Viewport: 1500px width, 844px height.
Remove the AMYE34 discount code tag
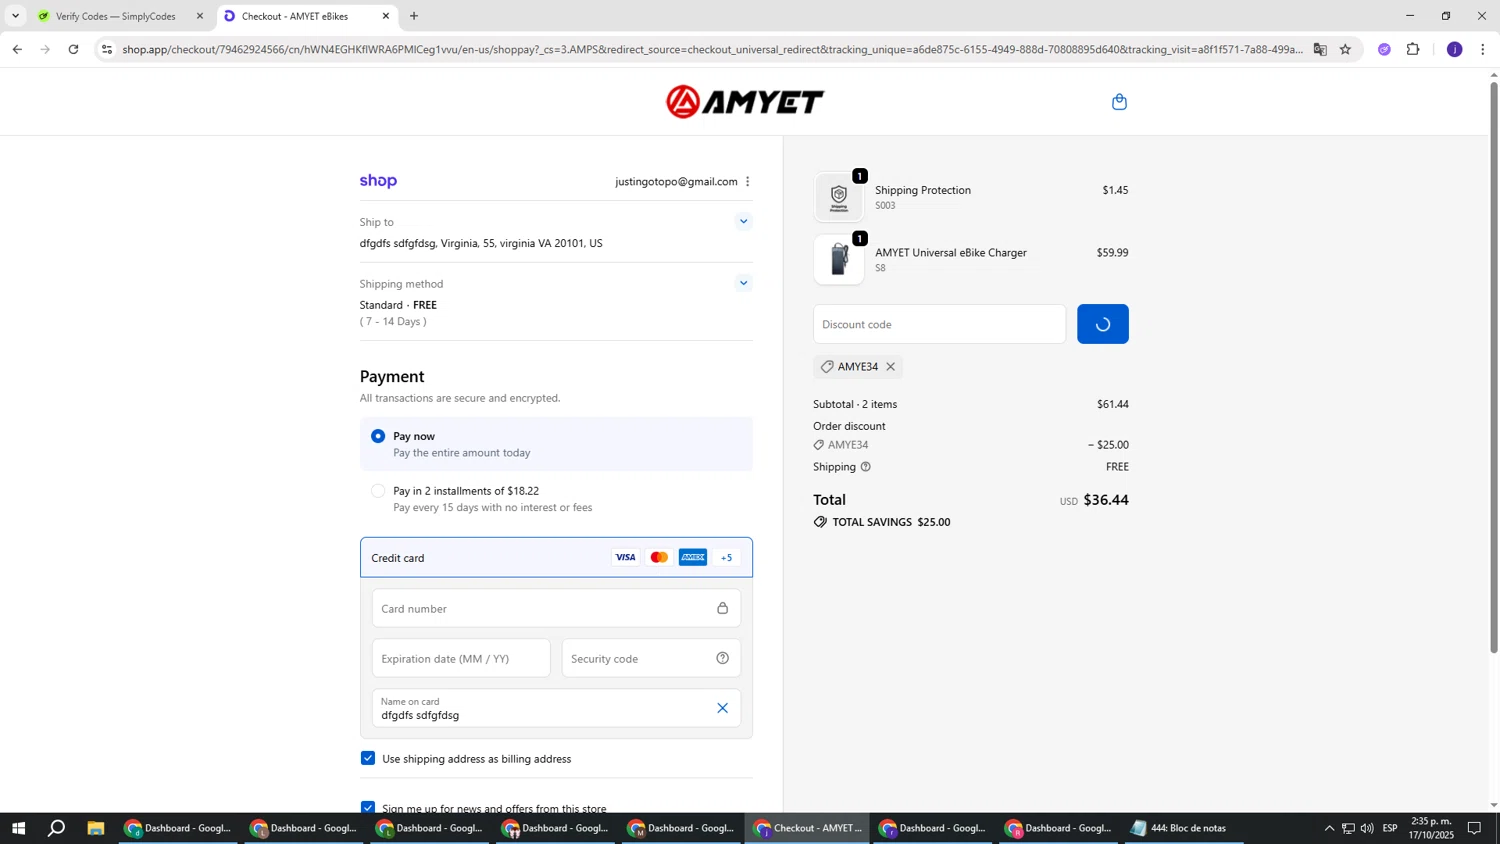tap(890, 367)
